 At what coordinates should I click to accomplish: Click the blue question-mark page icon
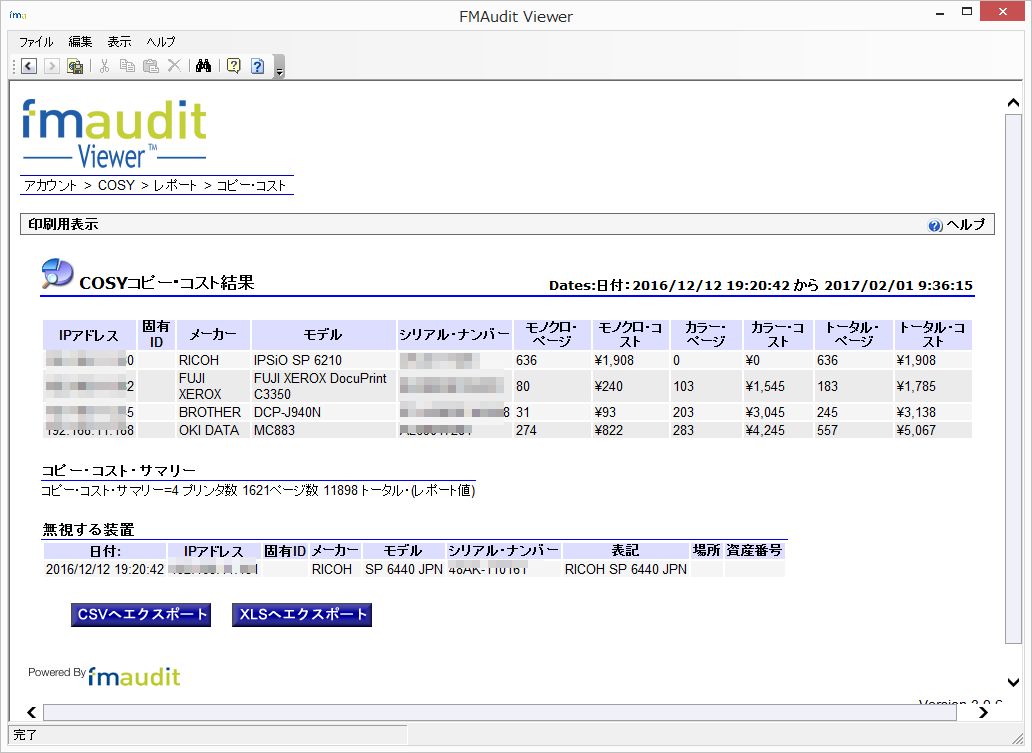[x=258, y=66]
